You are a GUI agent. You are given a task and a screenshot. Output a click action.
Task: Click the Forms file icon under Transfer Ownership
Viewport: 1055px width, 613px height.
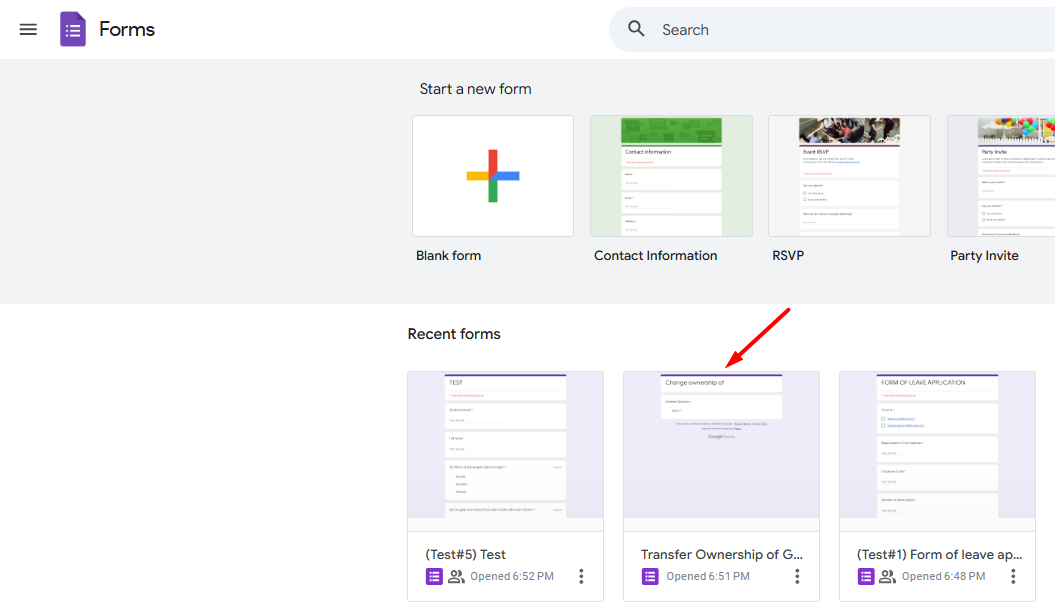(x=650, y=576)
